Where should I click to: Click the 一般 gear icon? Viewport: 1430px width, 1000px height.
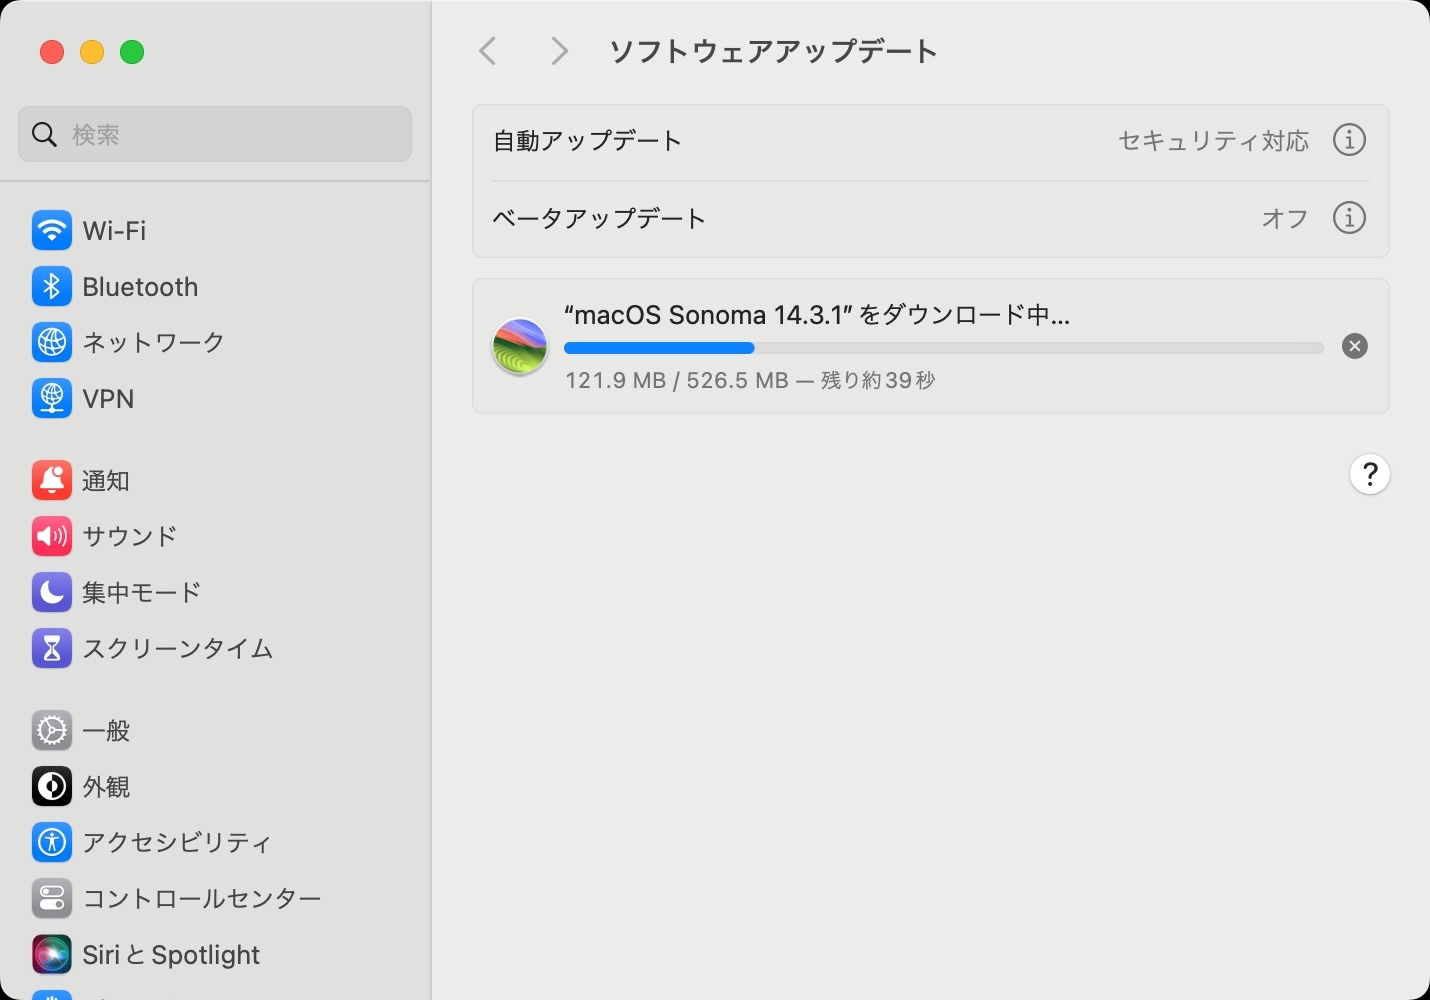click(51, 731)
